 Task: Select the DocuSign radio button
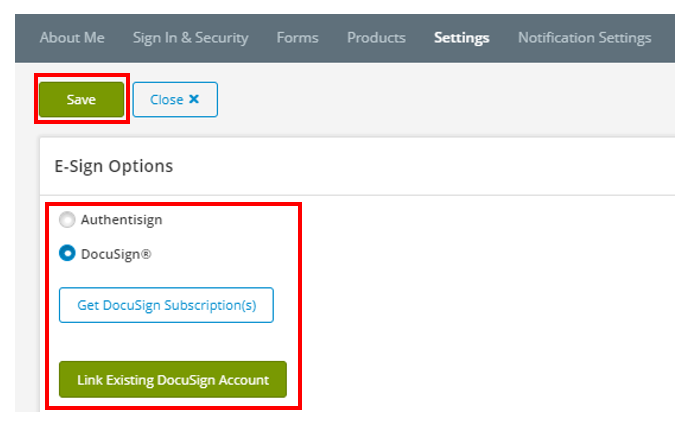coord(67,254)
